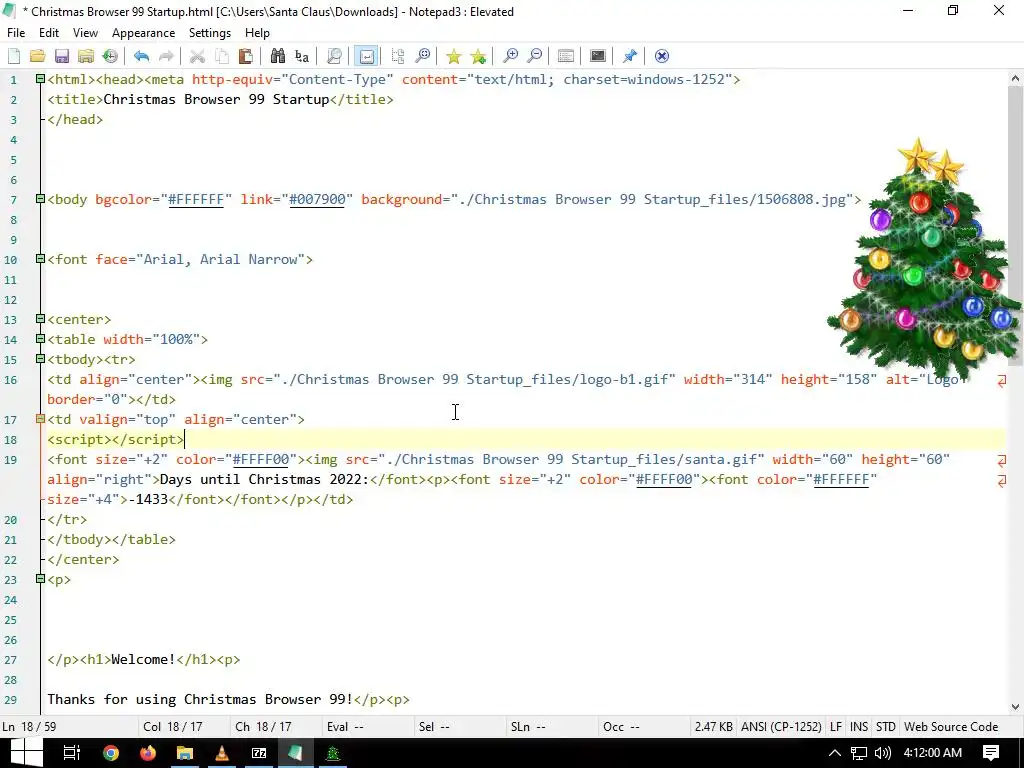Collapse the p fold on line 23
1024x768 pixels.
click(x=40, y=579)
